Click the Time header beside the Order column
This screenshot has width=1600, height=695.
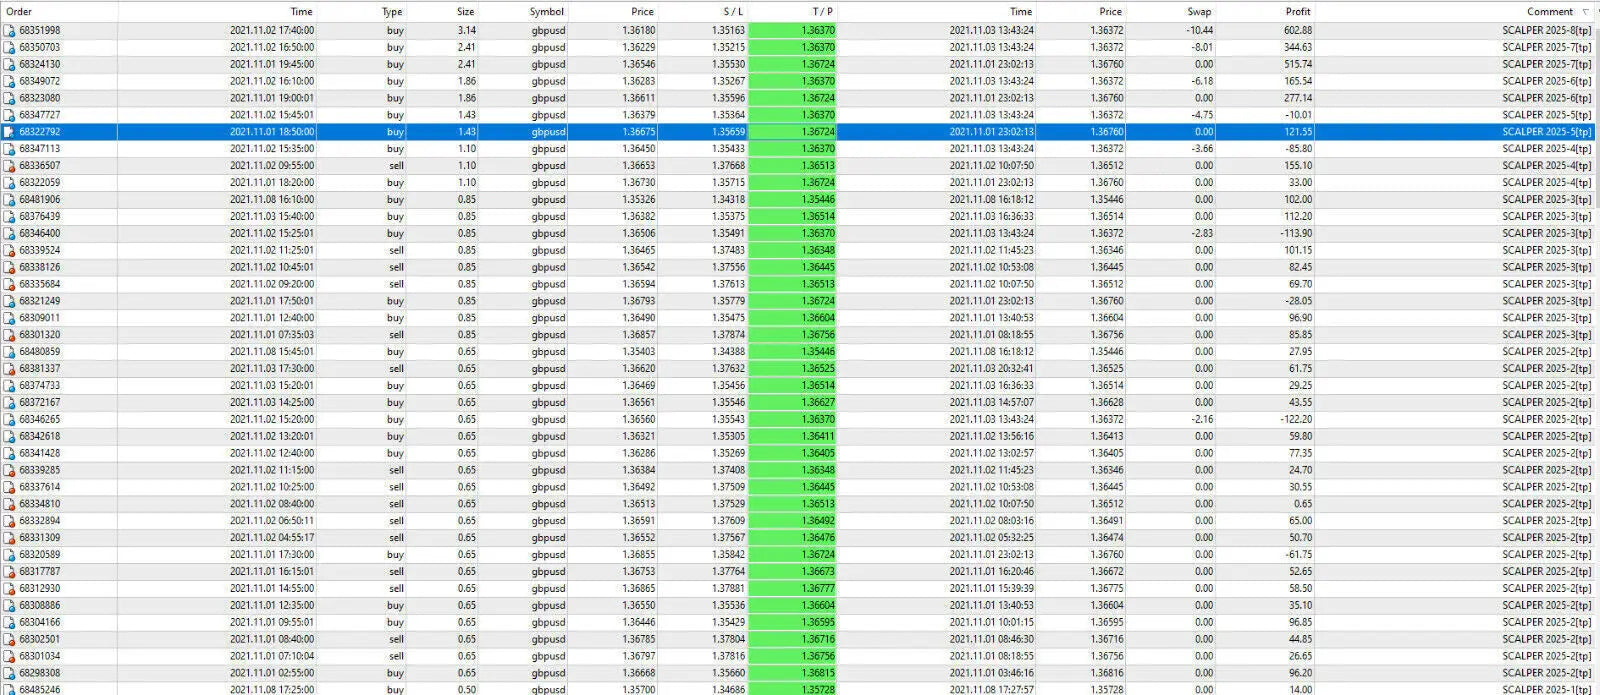tap(301, 12)
